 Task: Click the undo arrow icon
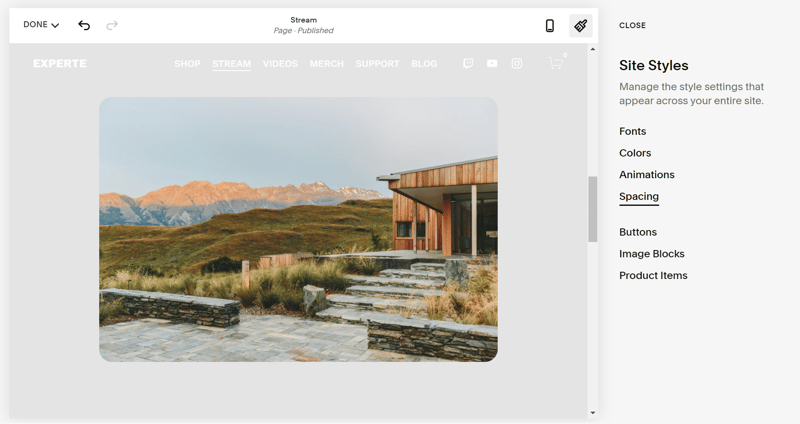(x=84, y=25)
